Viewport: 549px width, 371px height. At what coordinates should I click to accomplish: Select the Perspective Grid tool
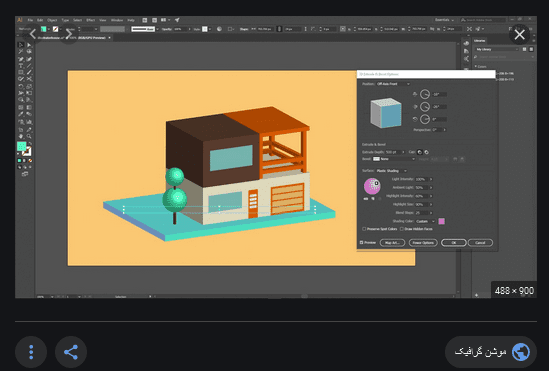click(x=29, y=99)
